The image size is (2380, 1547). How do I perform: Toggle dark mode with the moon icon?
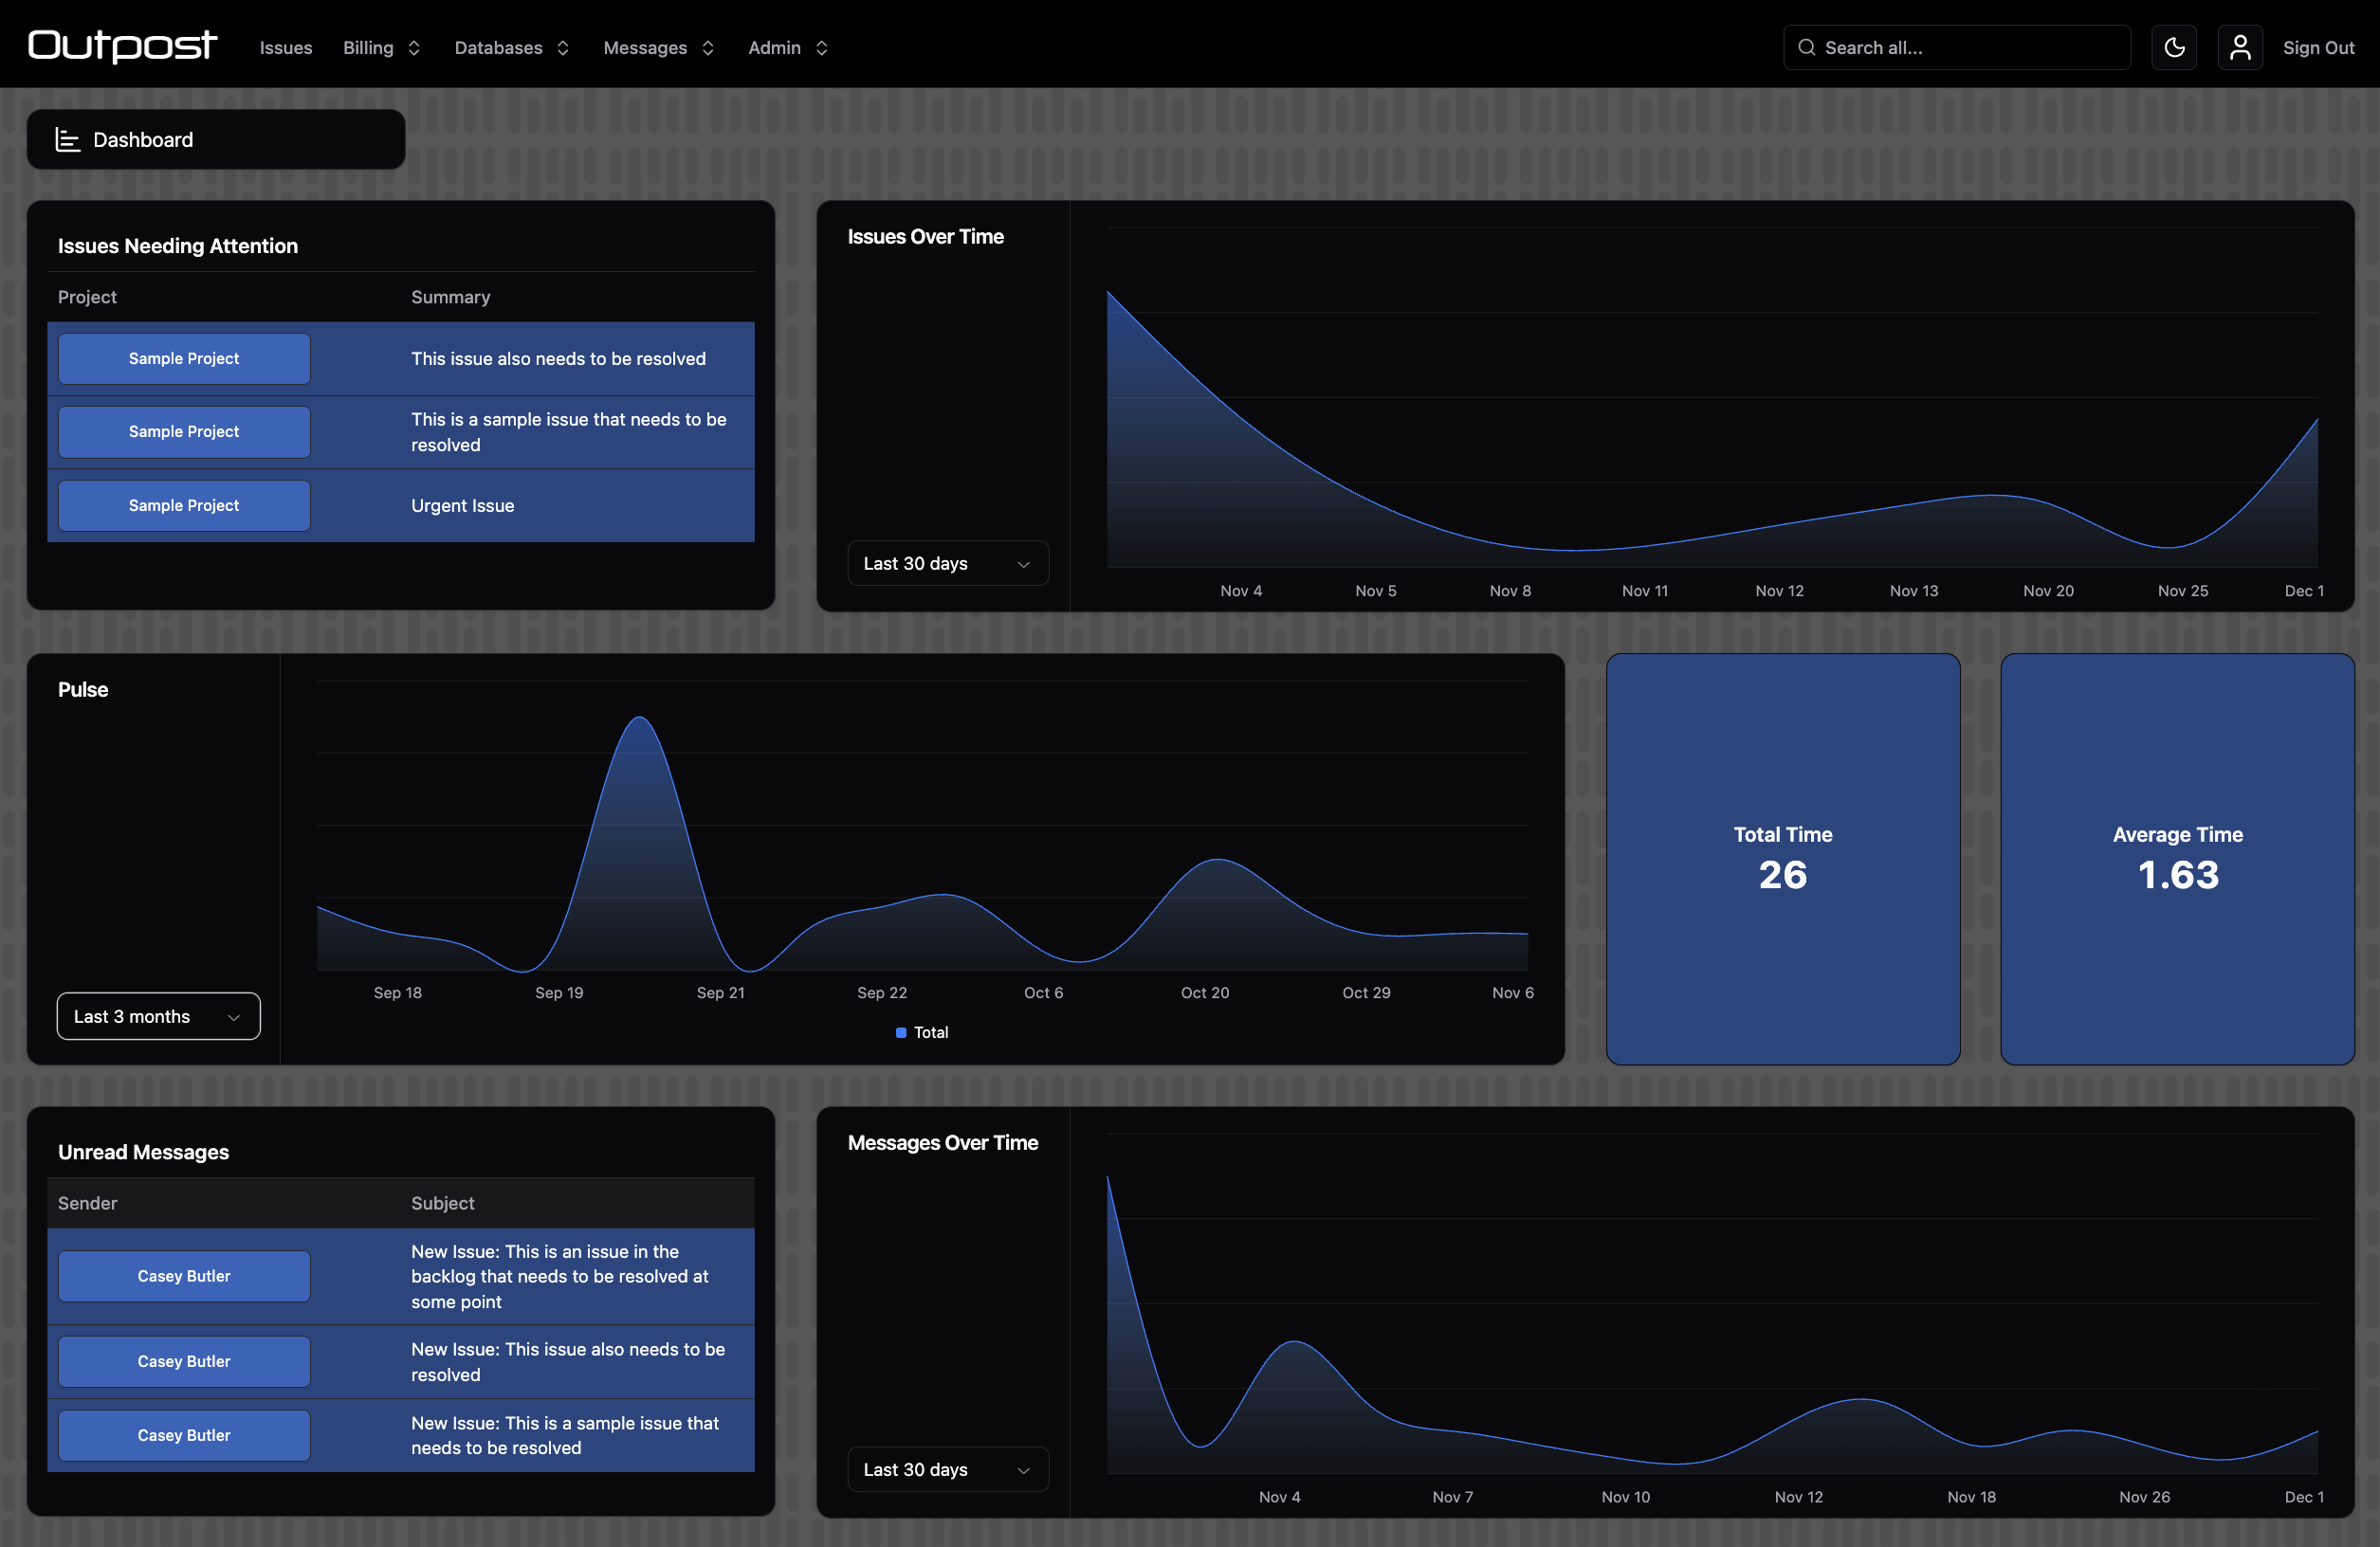click(x=2174, y=47)
